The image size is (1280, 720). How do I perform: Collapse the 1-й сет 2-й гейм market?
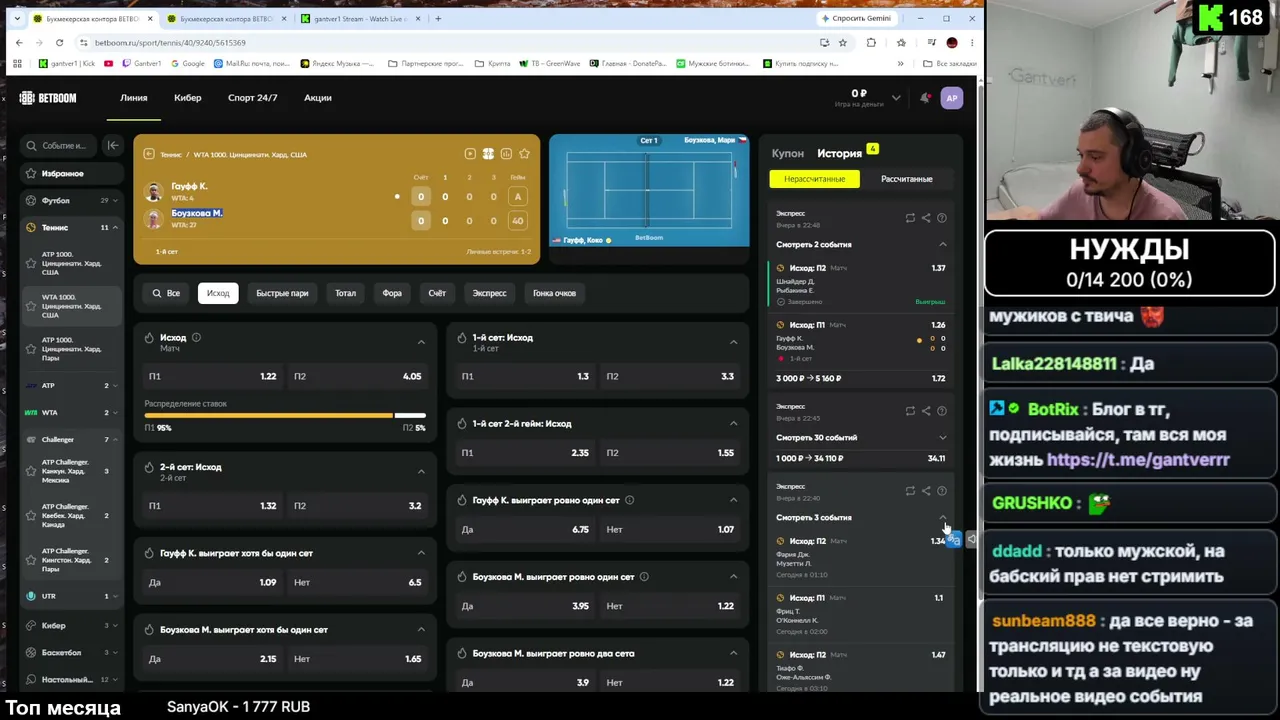click(x=733, y=423)
